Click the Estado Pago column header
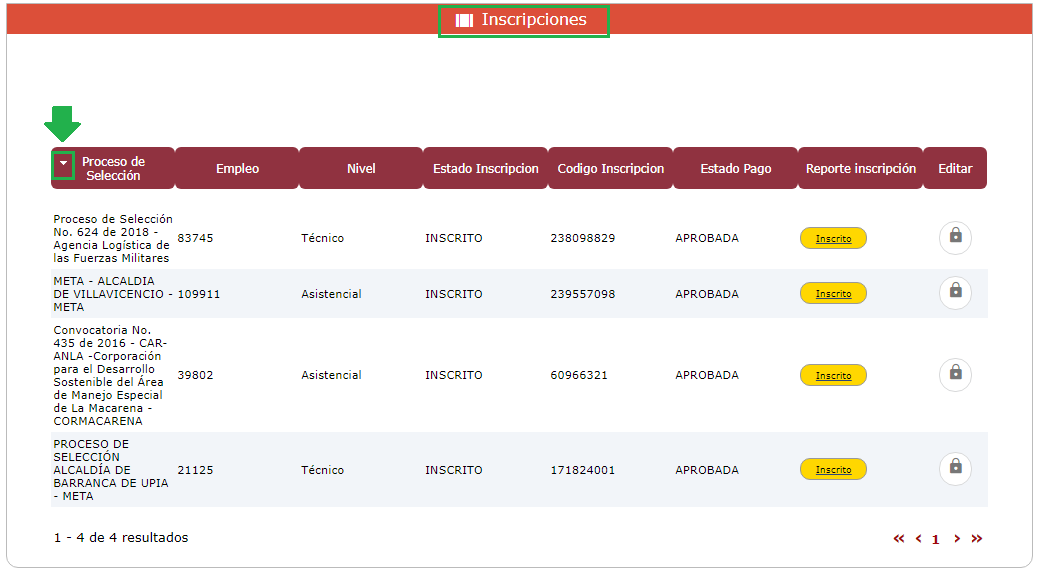 (735, 169)
